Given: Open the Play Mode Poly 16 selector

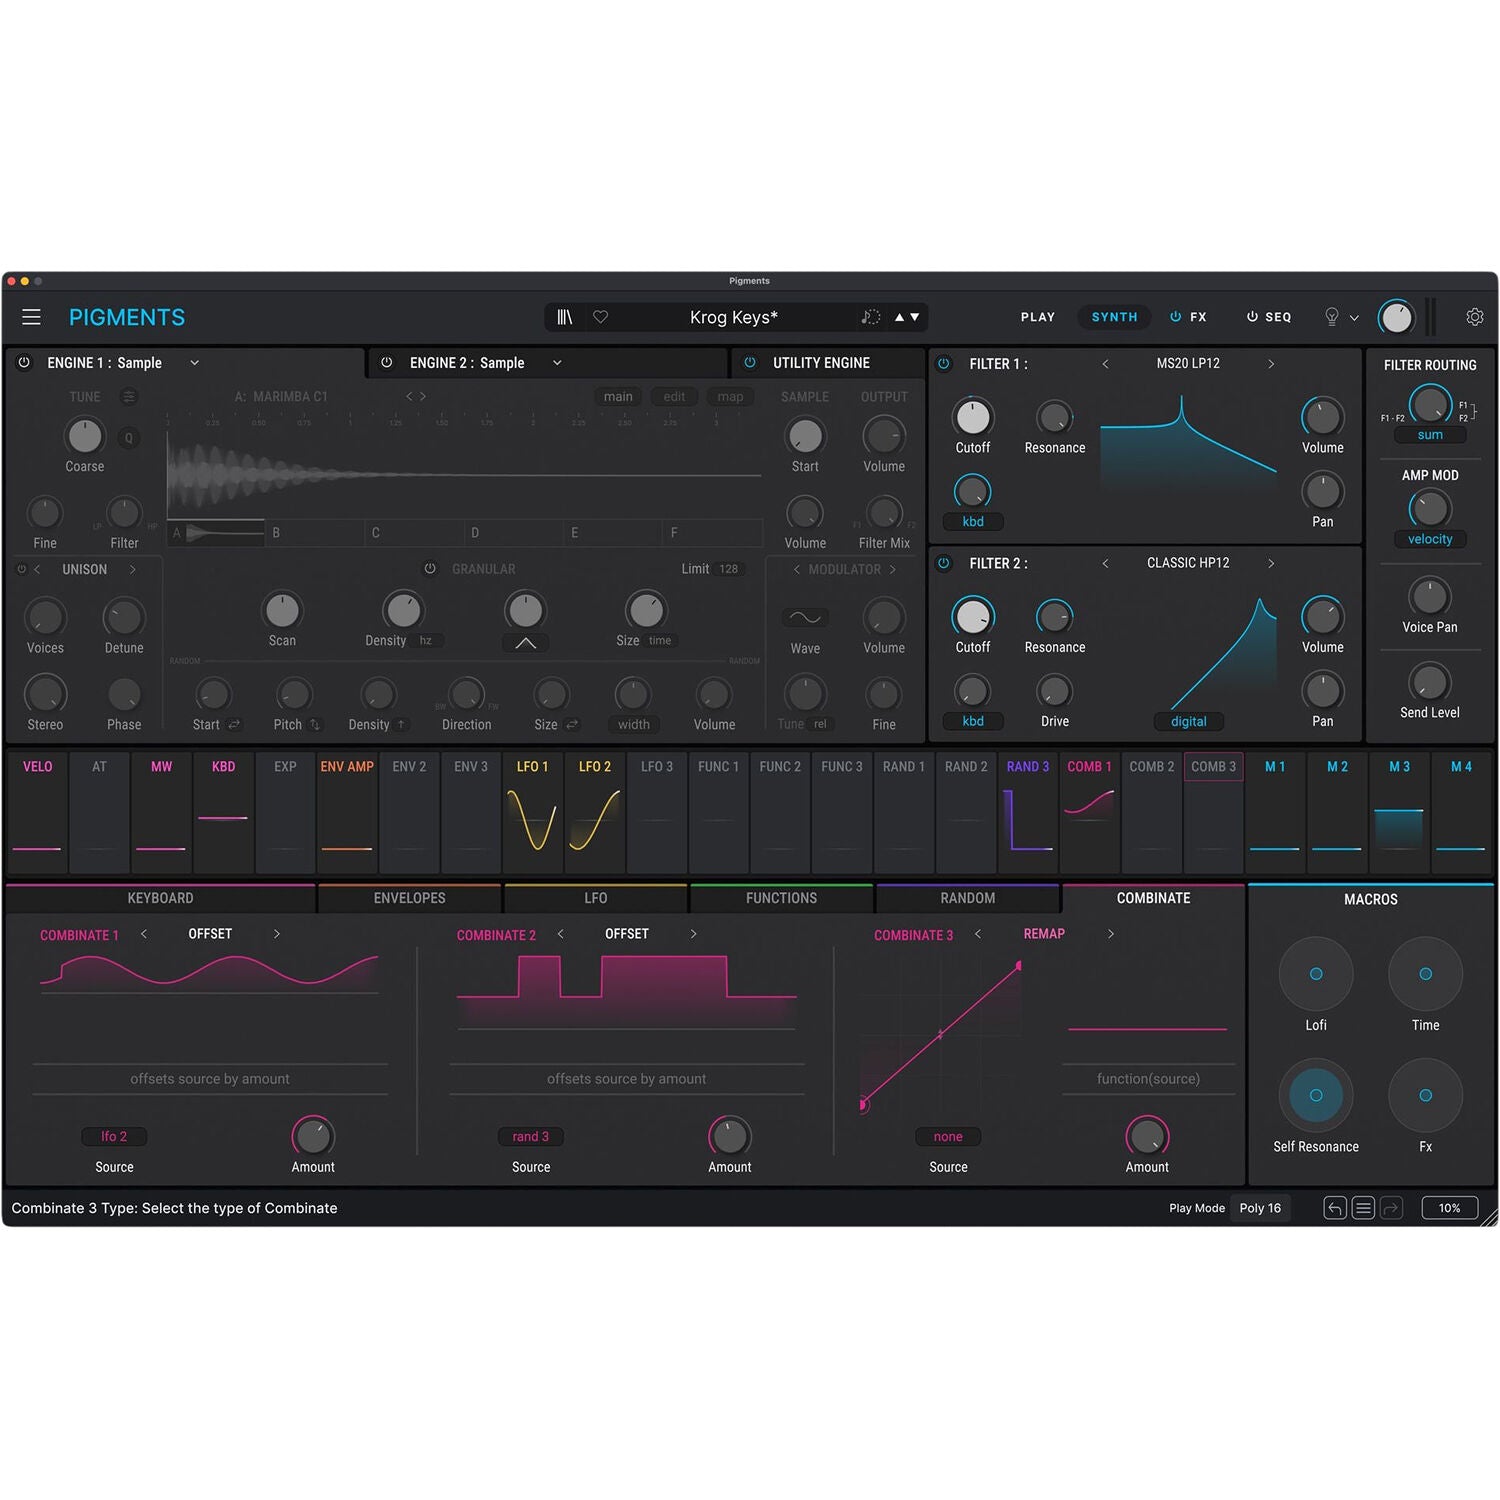Looking at the screenshot, I should click(x=1260, y=1208).
